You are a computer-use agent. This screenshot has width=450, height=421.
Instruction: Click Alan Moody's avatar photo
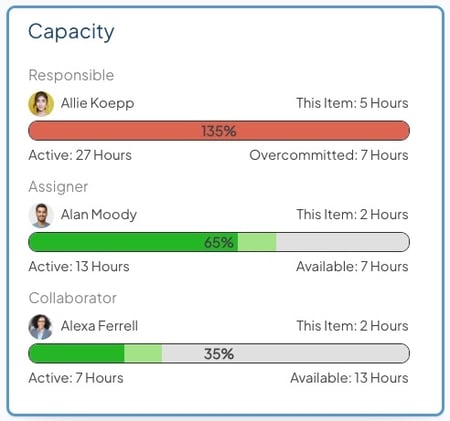point(41,215)
